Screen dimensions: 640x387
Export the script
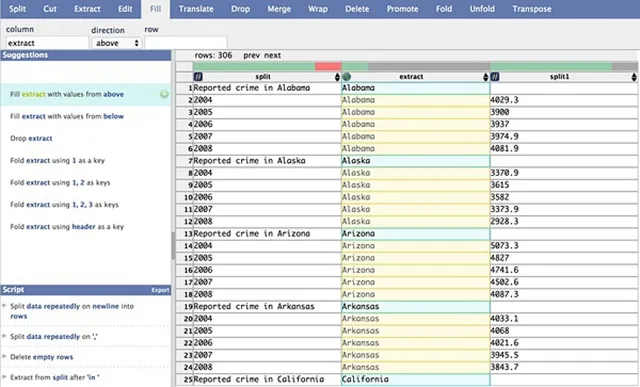click(x=160, y=290)
